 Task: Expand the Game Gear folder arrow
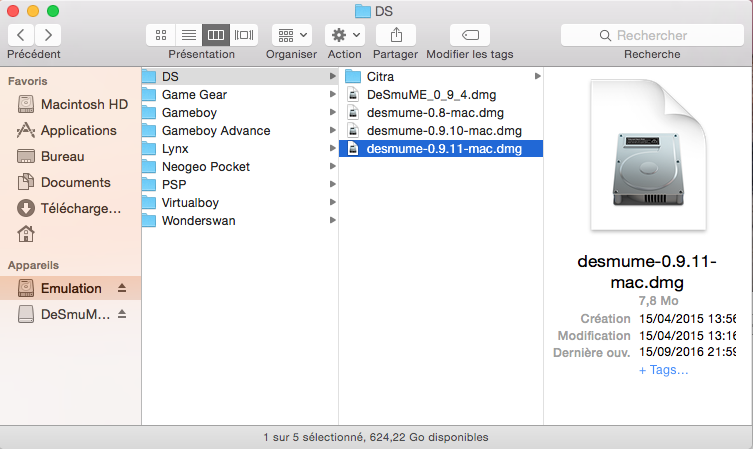[332, 95]
